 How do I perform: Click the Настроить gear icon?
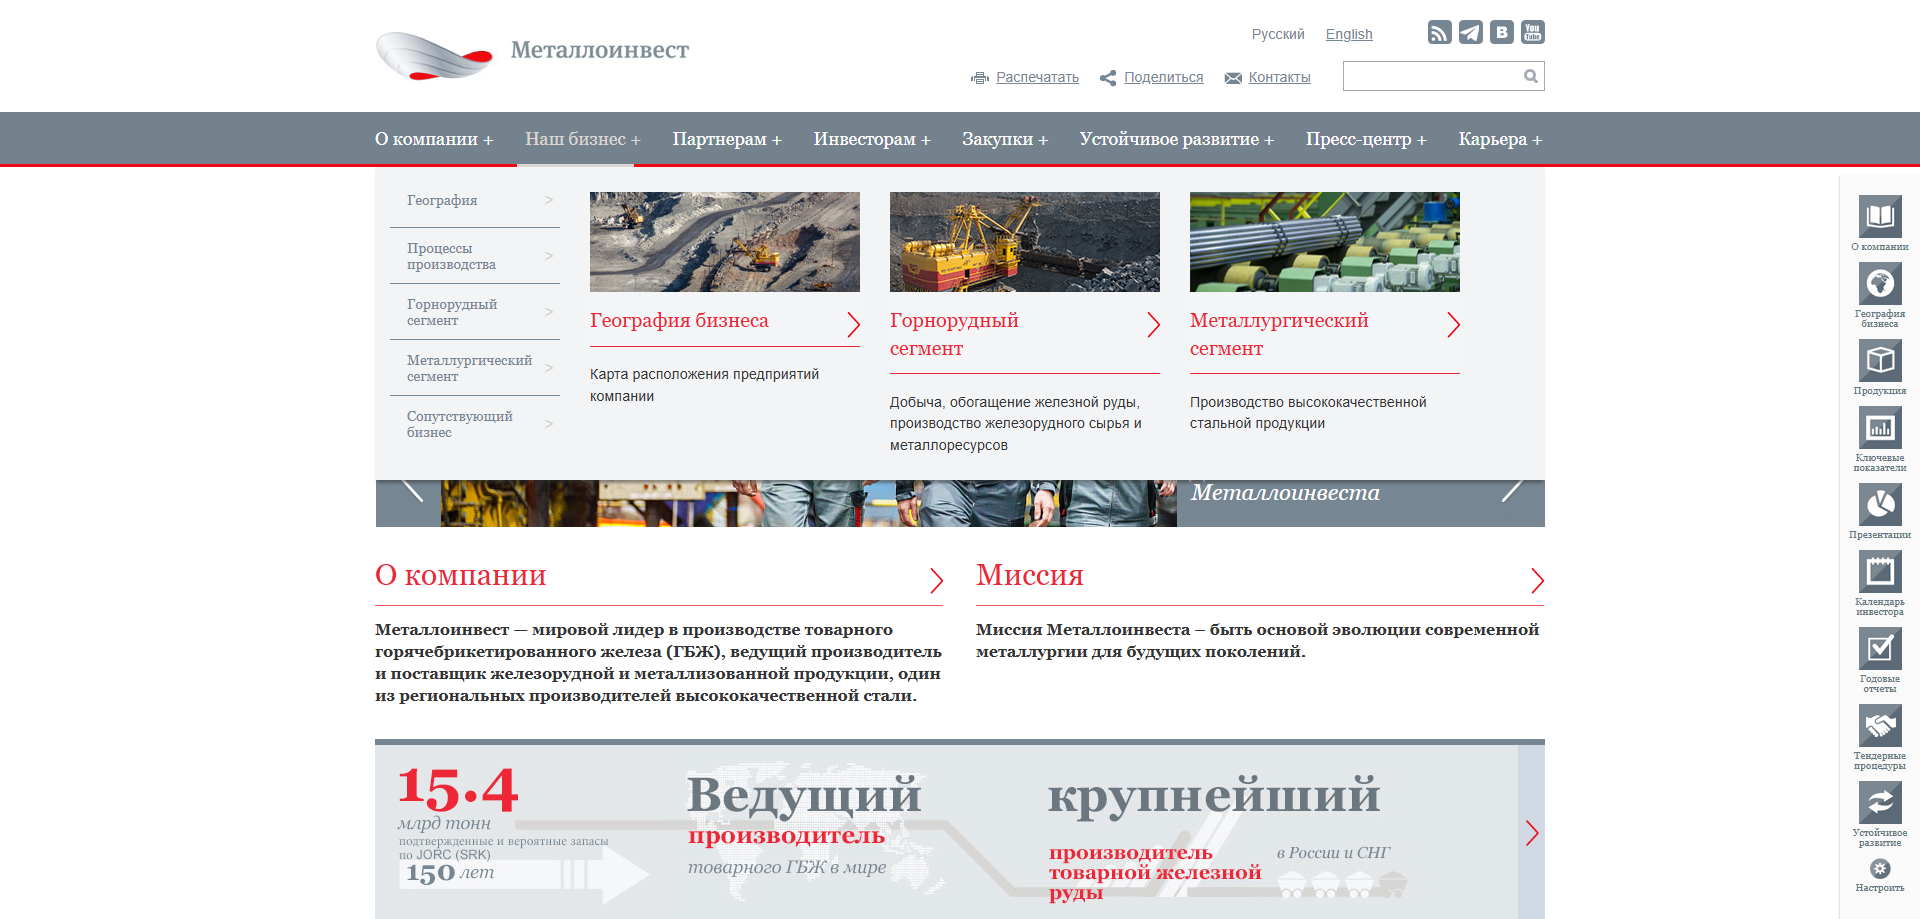[x=1880, y=868]
